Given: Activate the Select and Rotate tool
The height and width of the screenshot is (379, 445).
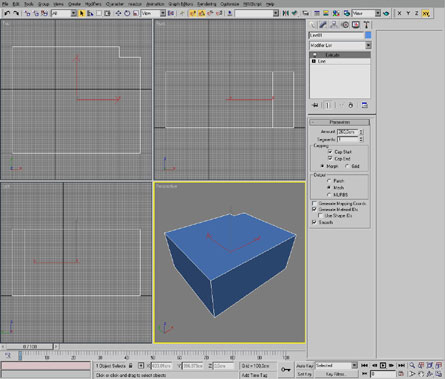Looking at the screenshot, I should 127,13.
